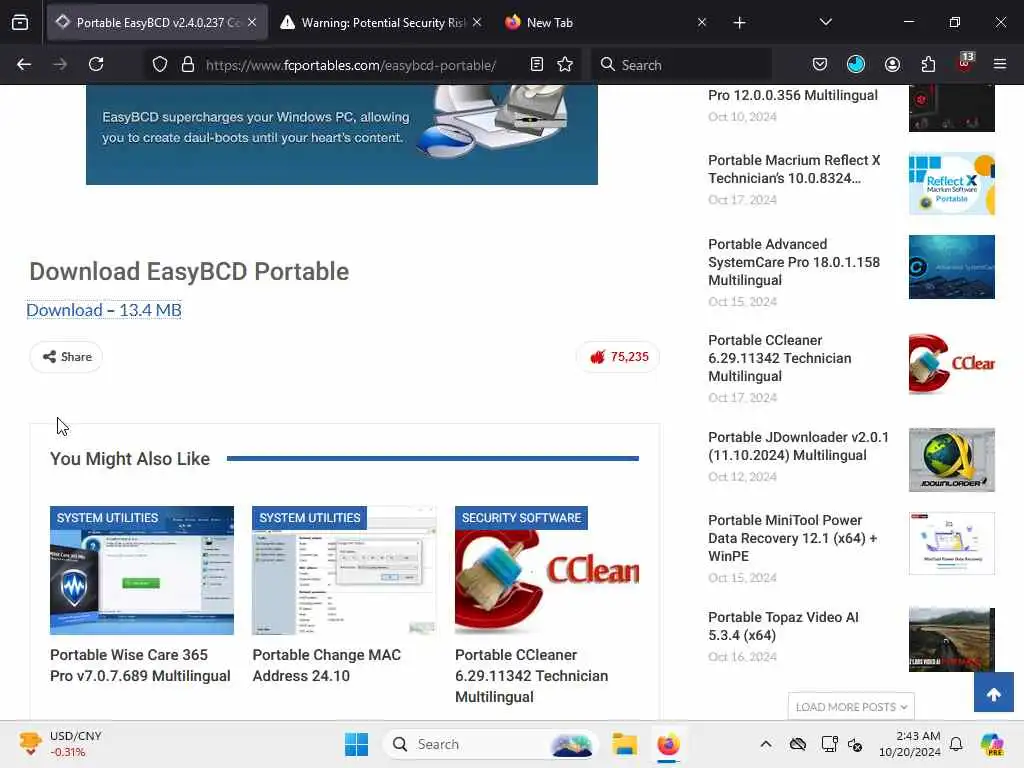Viewport: 1024px width, 768px height.
Task: Open Portable Wise Care 365 Pro title link
Action: (140, 665)
